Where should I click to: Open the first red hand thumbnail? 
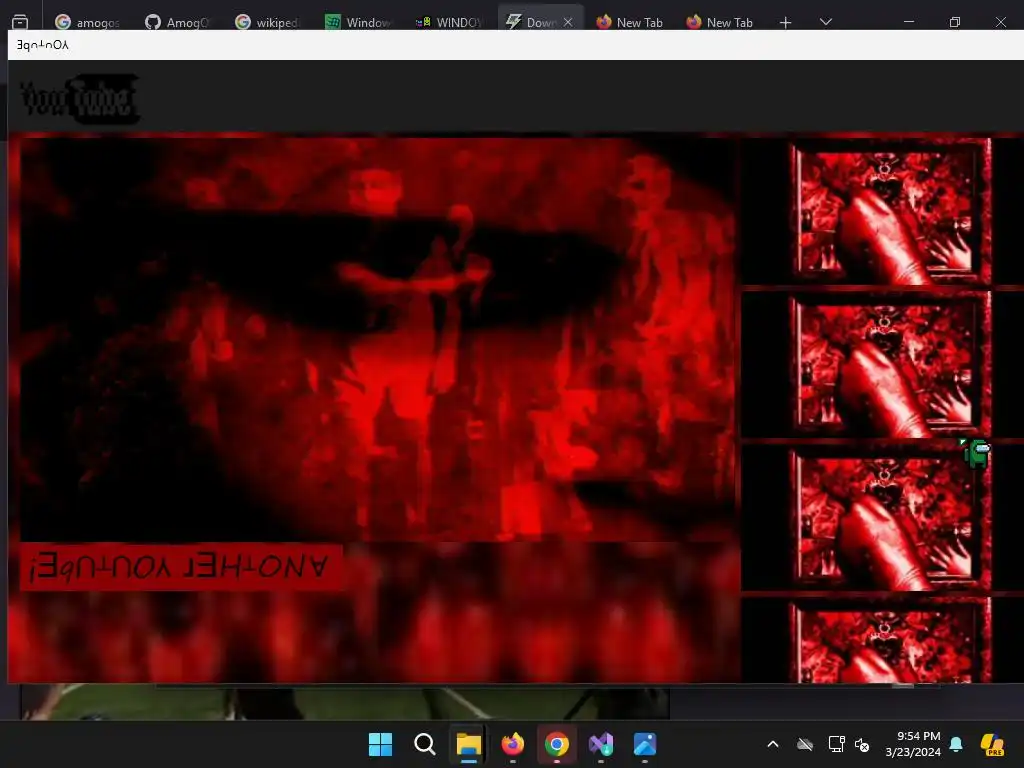click(x=891, y=212)
